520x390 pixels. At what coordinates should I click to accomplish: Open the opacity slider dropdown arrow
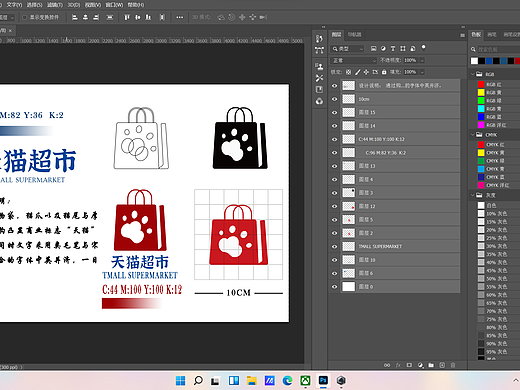[422, 60]
